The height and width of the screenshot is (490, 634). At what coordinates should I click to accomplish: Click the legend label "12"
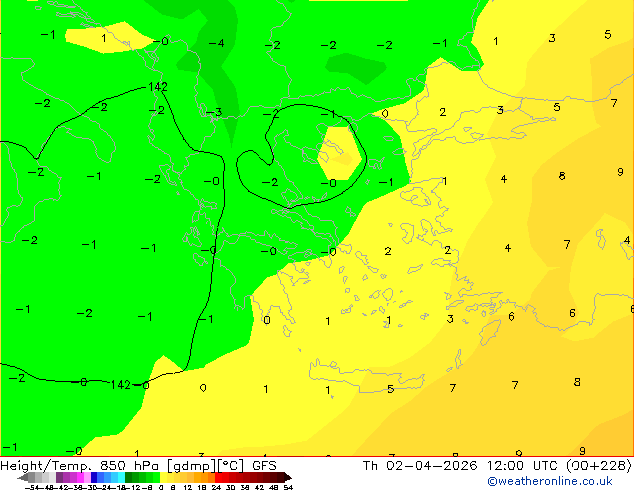188,487
